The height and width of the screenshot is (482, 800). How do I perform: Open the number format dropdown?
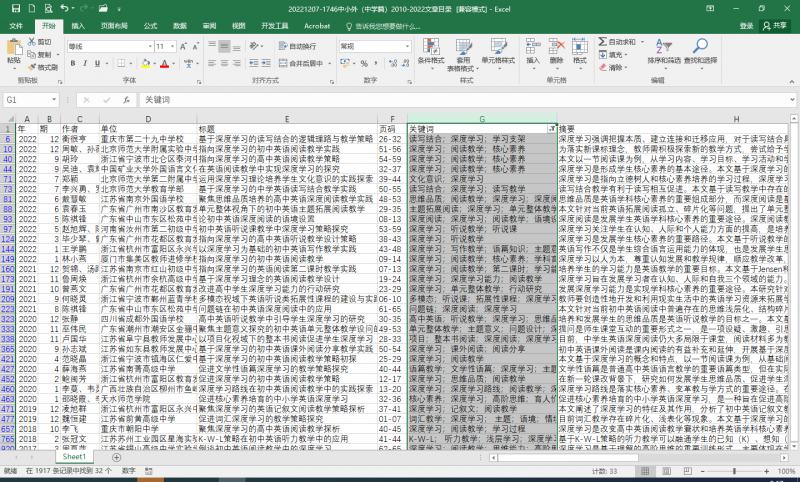coord(407,46)
